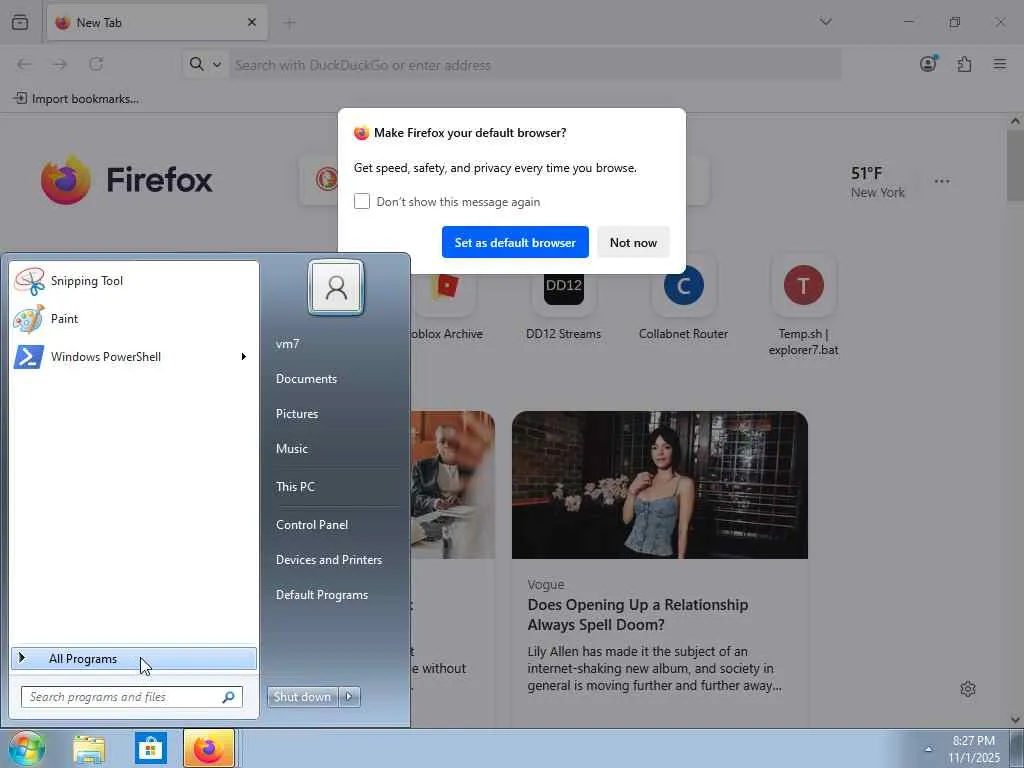Click Set as default browser button
This screenshot has width=1024, height=768.
point(515,242)
